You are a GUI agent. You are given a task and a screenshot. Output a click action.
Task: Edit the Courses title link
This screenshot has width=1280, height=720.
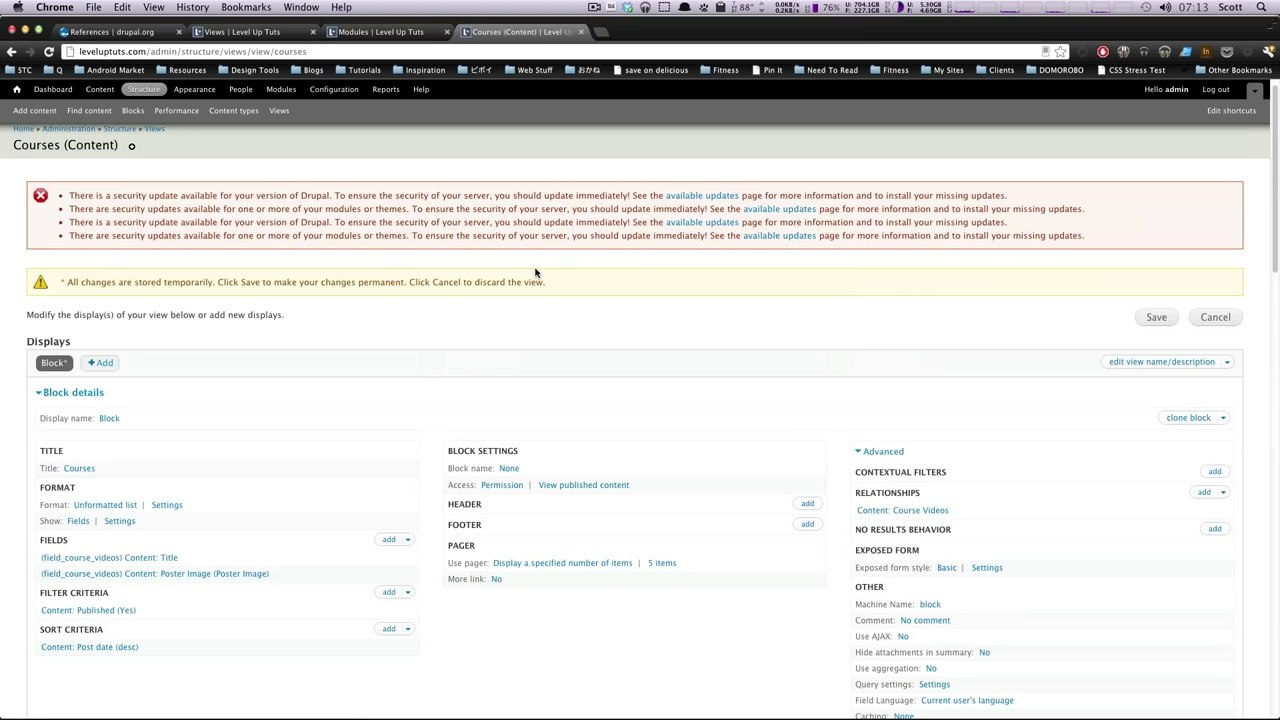pyautogui.click(x=79, y=468)
